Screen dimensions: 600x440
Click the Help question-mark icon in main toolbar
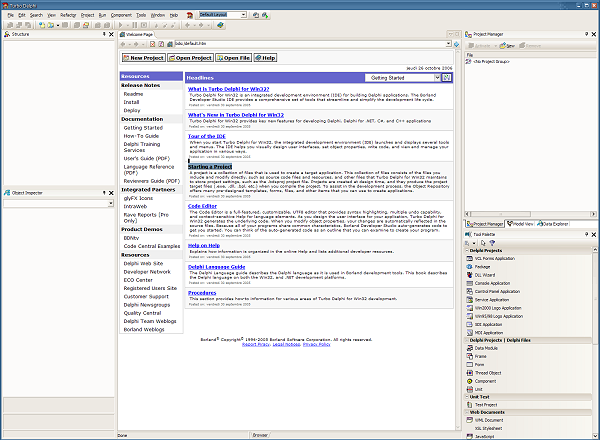pyautogui.click(x=220, y=25)
